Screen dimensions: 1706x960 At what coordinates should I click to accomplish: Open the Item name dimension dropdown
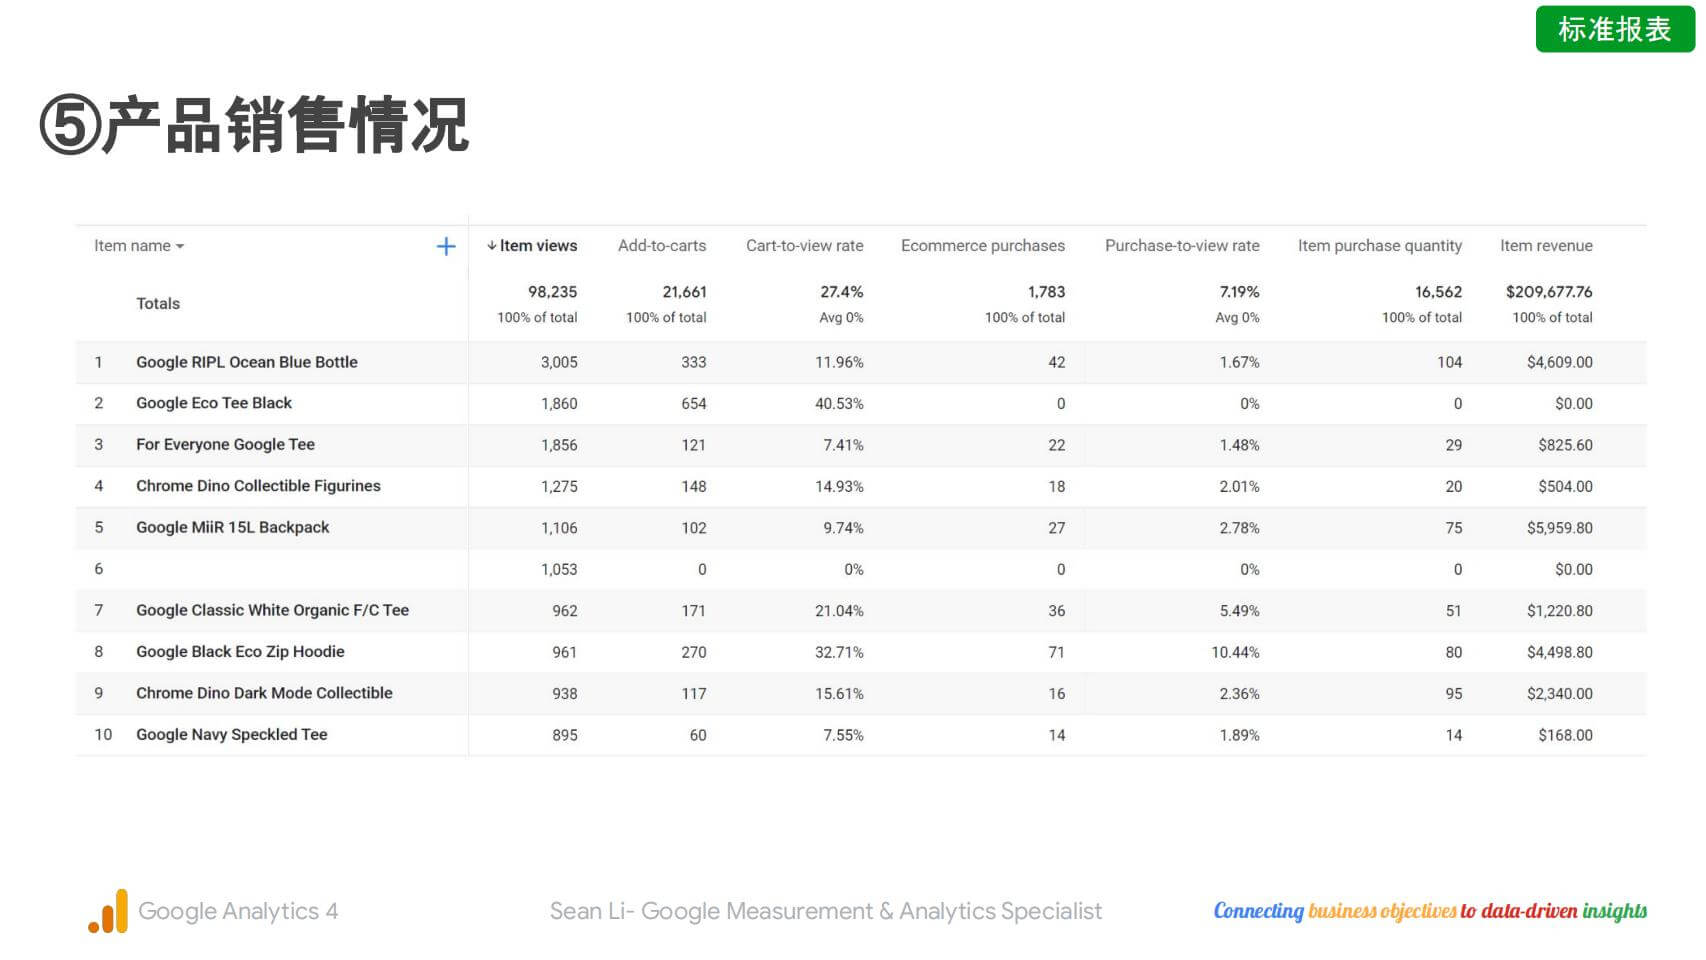(x=139, y=246)
